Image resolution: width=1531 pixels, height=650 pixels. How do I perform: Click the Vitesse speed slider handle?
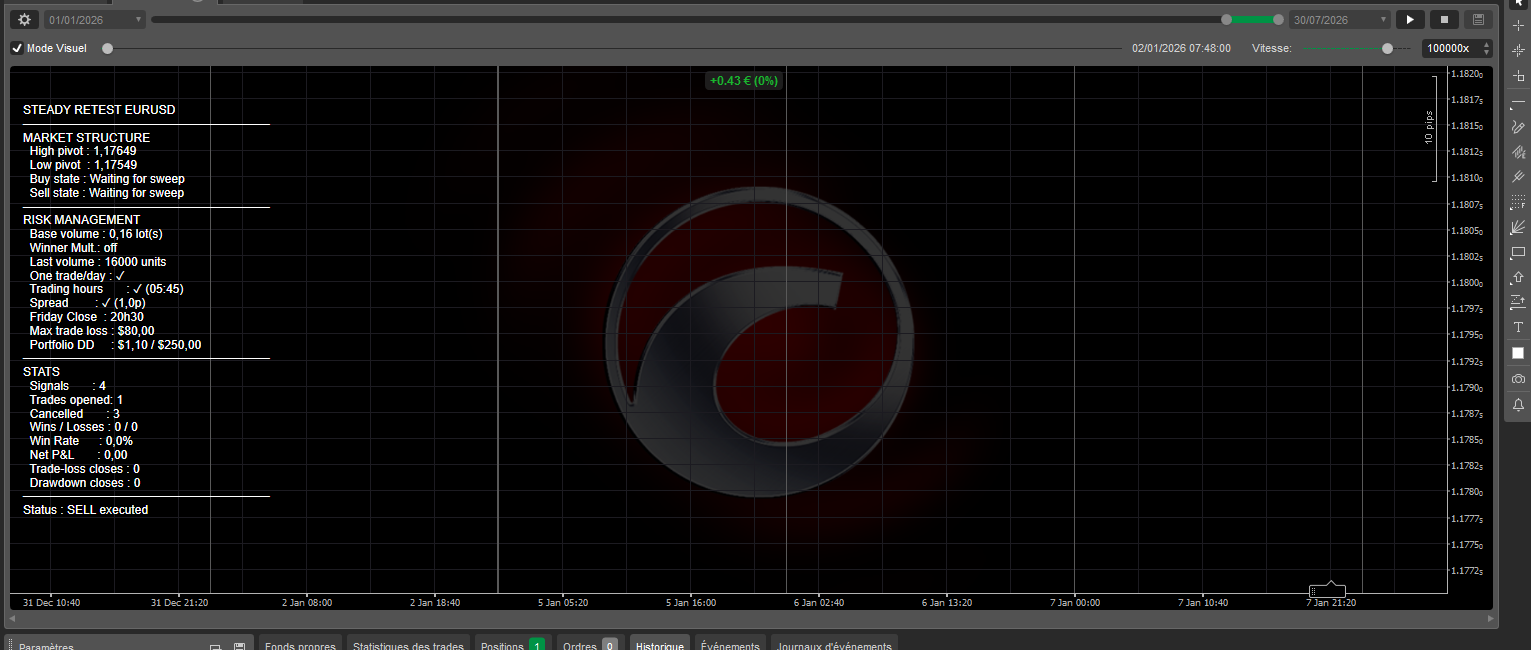point(1387,48)
